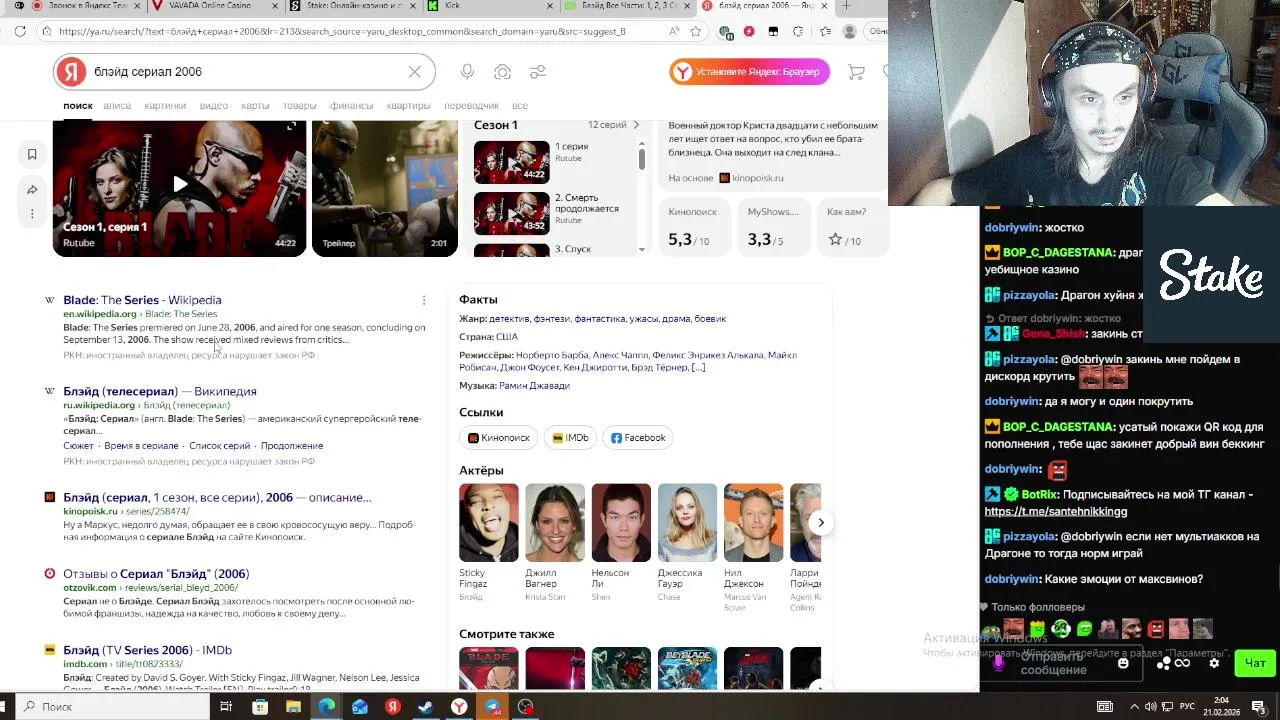
Task: Switch to the картинки search tab
Action: [165, 106]
